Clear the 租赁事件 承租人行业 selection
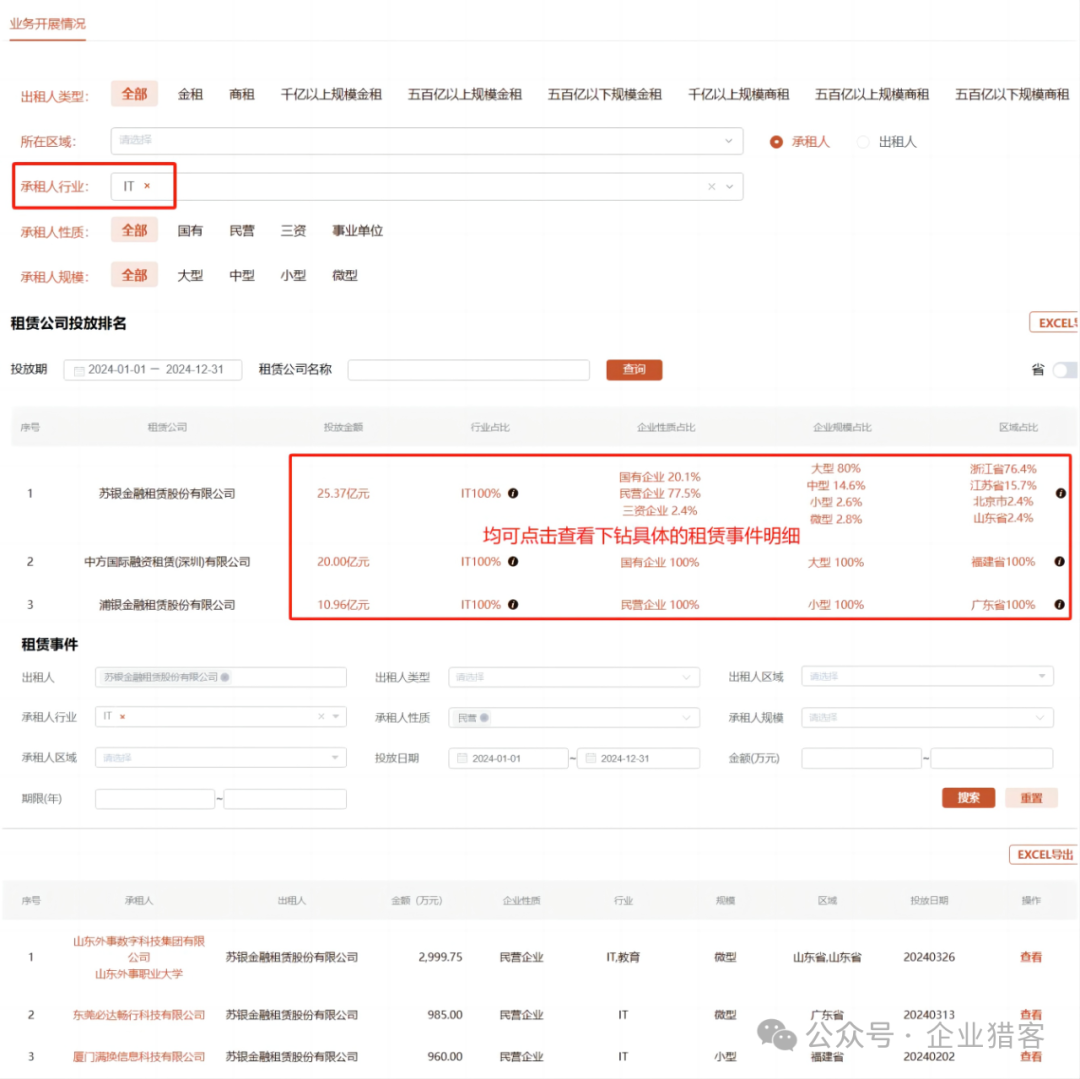 (321, 717)
